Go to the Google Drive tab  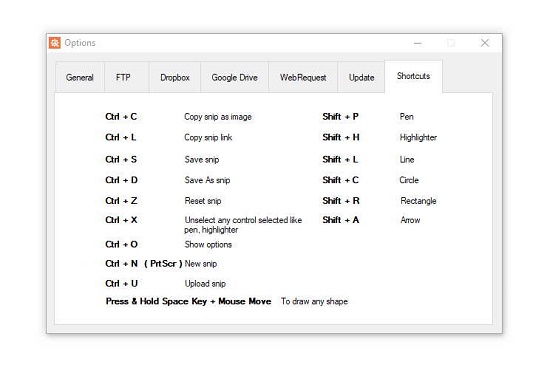click(234, 77)
